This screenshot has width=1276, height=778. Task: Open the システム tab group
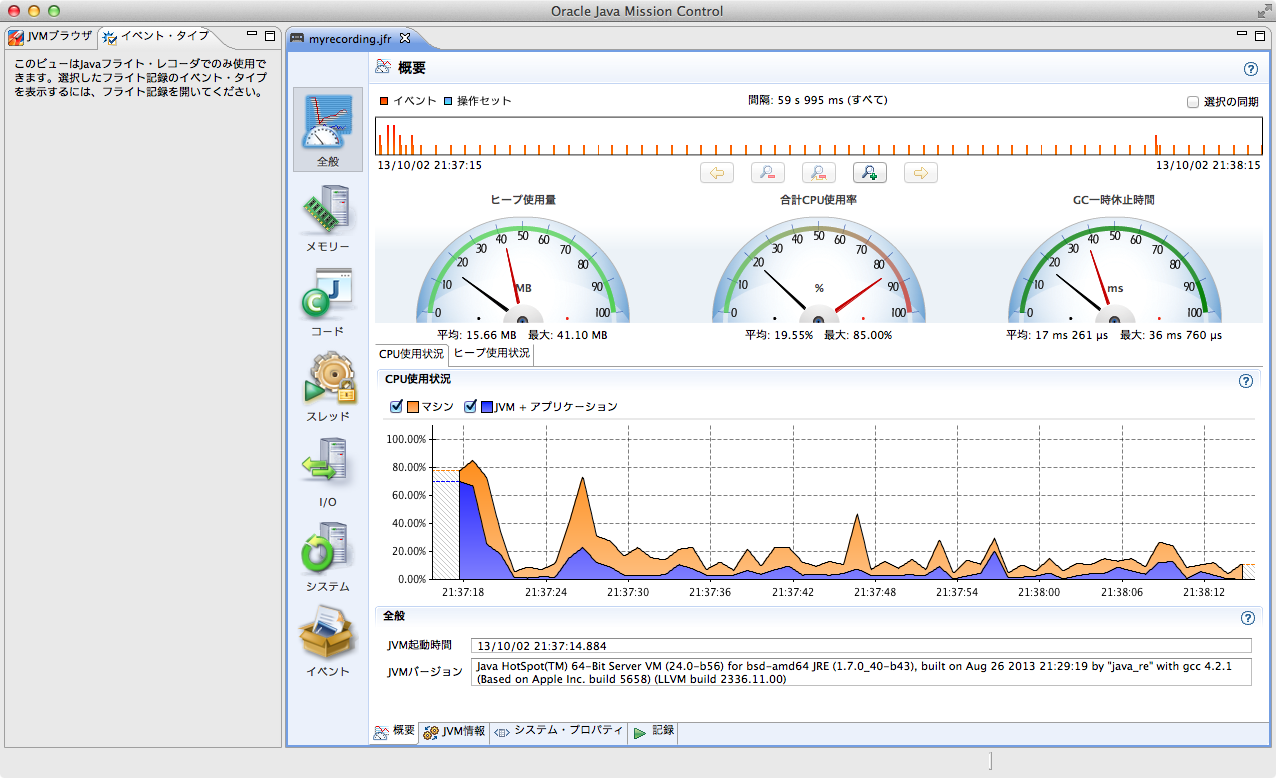point(328,556)
